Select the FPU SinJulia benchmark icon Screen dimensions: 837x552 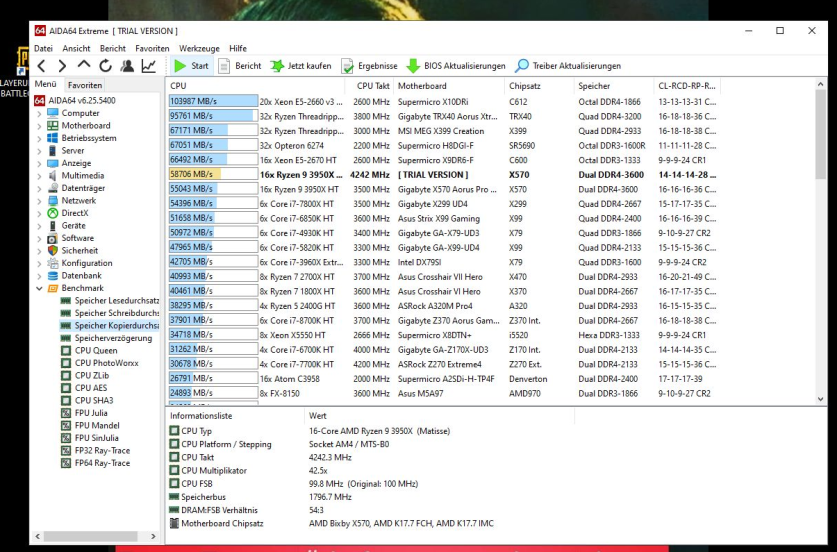click(66, 438)
